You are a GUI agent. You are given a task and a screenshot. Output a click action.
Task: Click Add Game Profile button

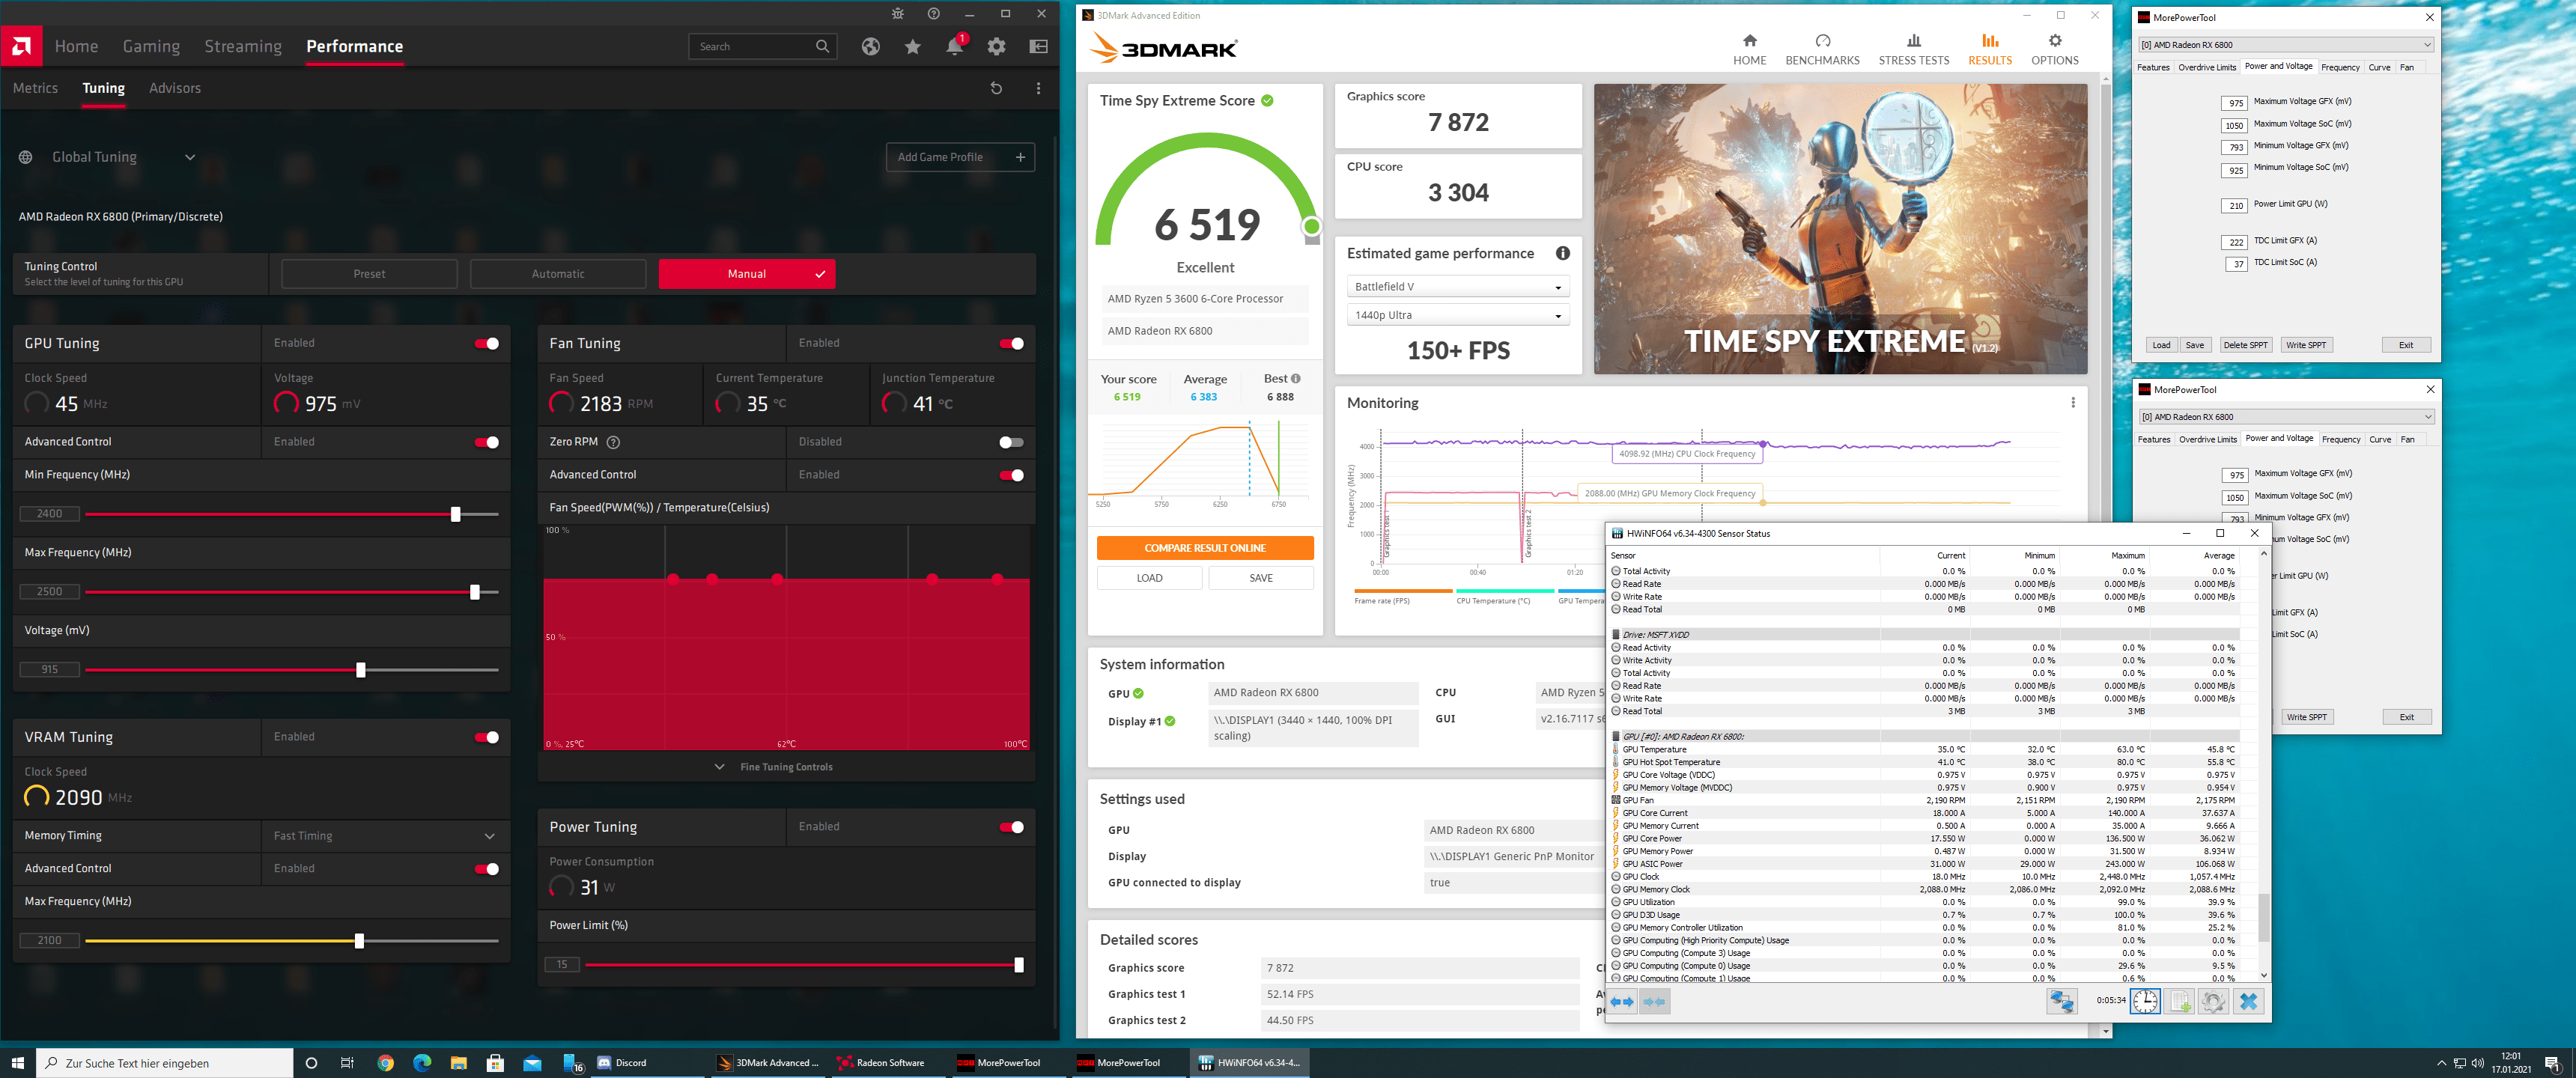[x=960, y=157]
